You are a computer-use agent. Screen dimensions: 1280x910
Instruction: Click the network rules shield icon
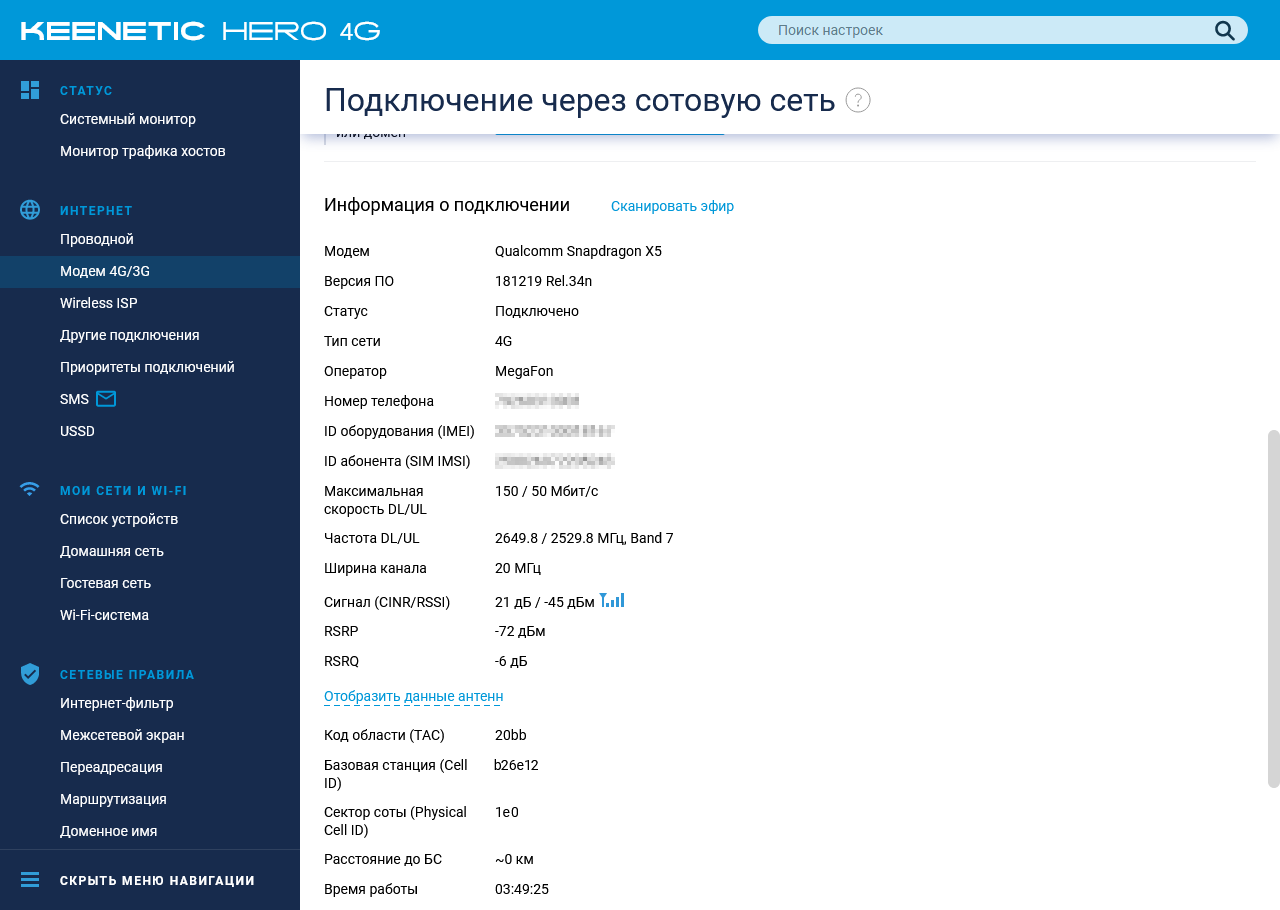[x=30, y=674]
